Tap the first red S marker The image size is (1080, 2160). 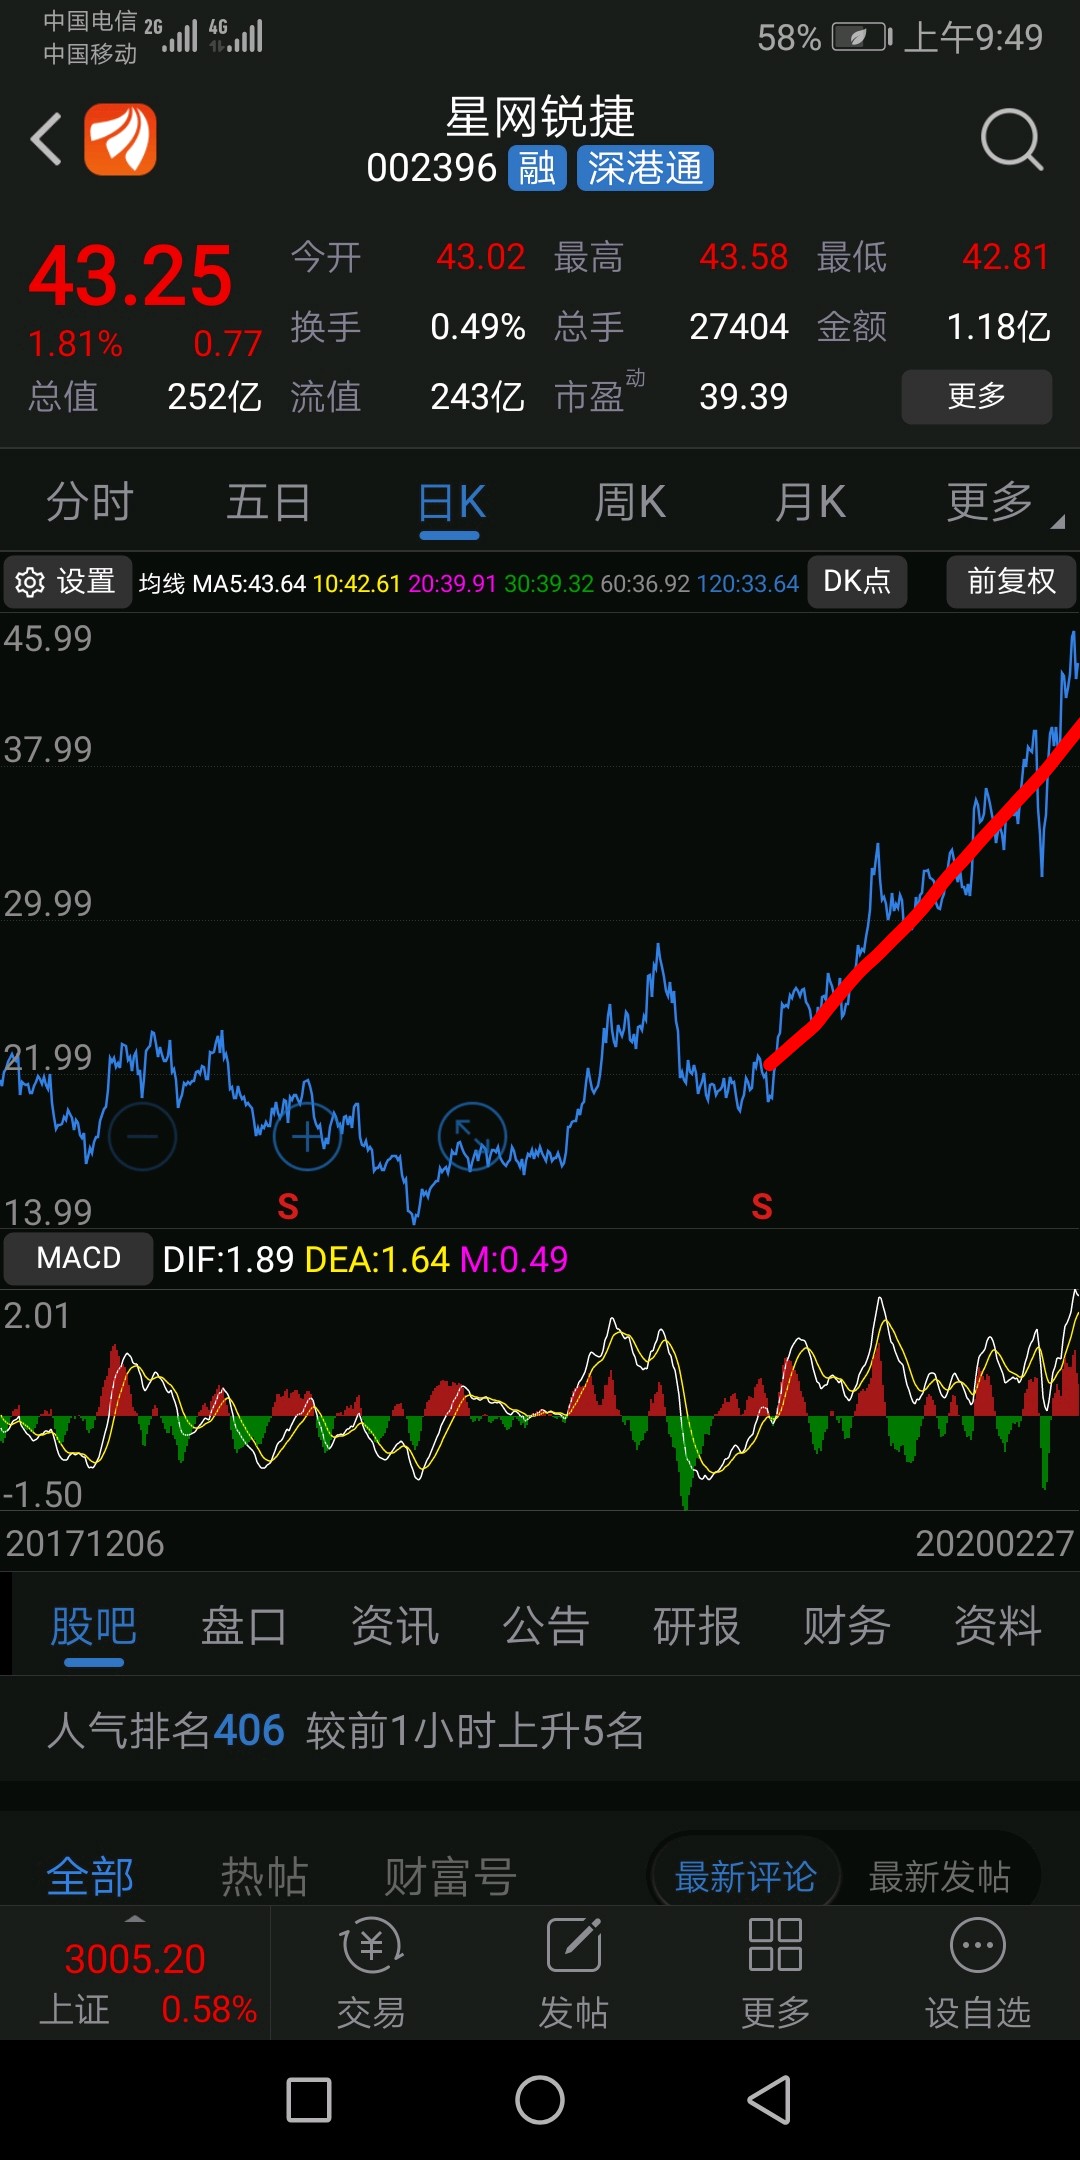[288, 1207]
